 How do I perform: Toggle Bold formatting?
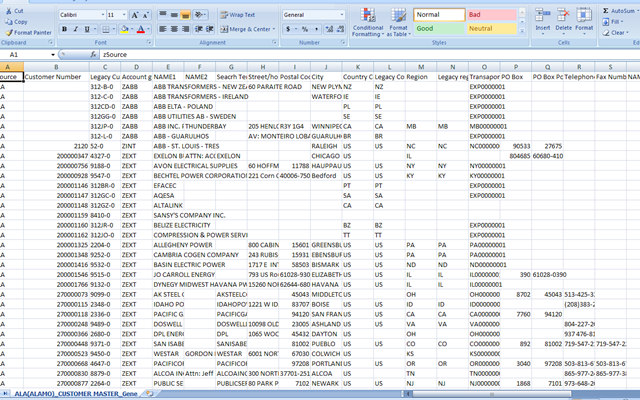64,29
